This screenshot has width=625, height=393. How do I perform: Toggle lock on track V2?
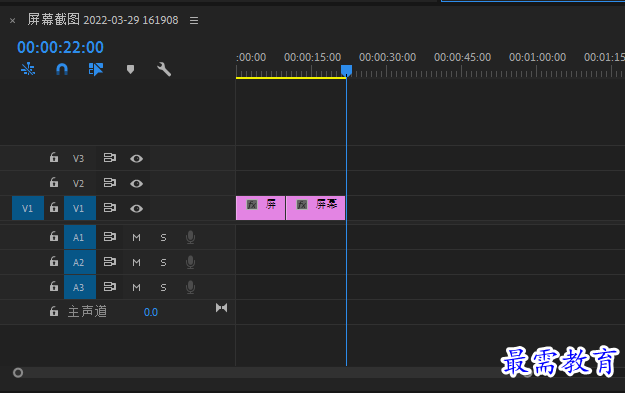point(54,183)
